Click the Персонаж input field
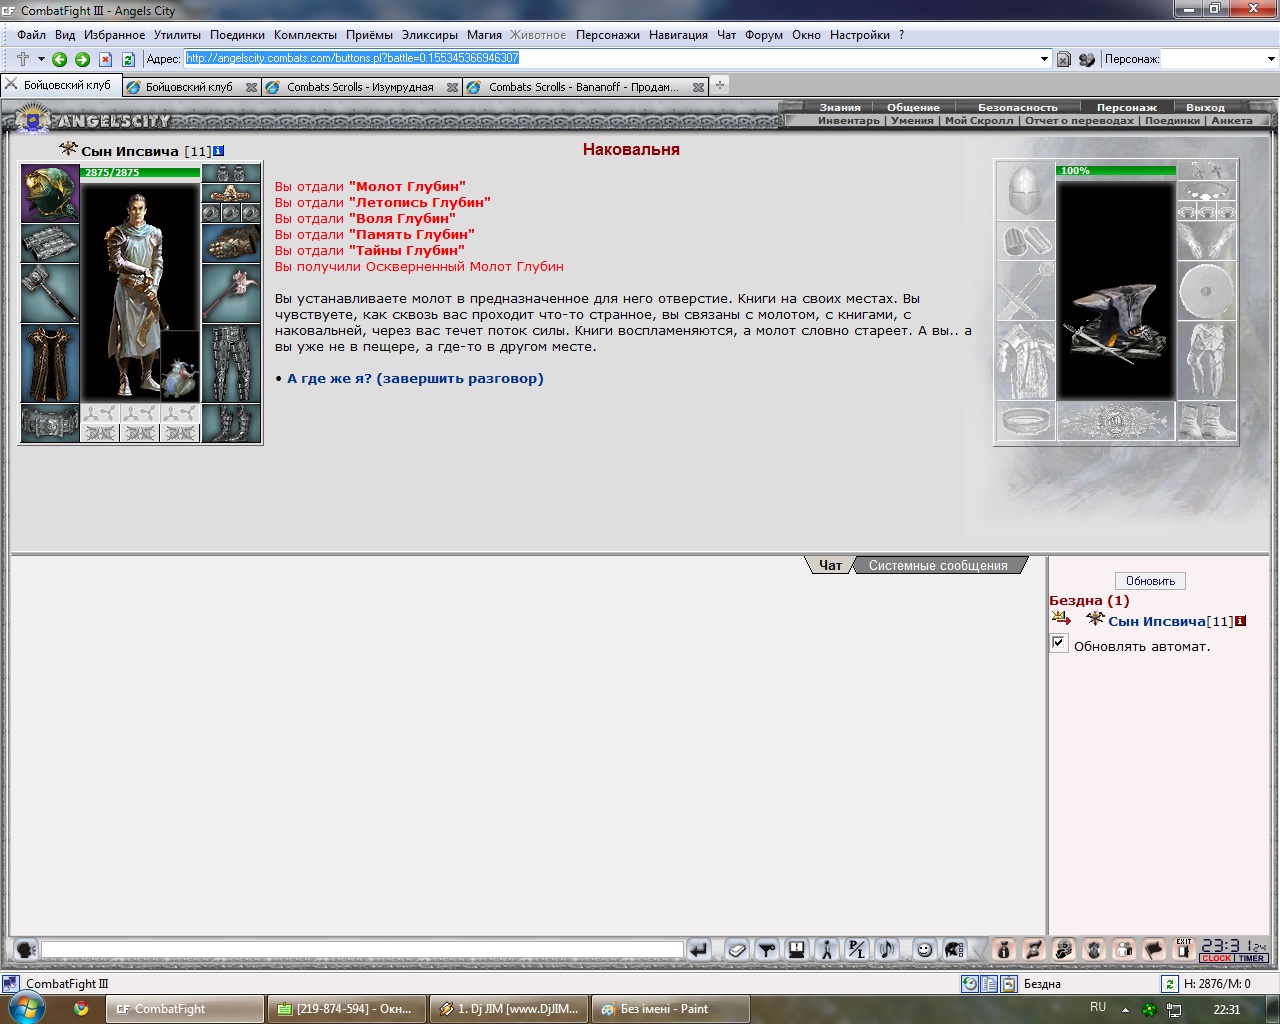Screen dimensions: 1280x1024 point(1212,59)
